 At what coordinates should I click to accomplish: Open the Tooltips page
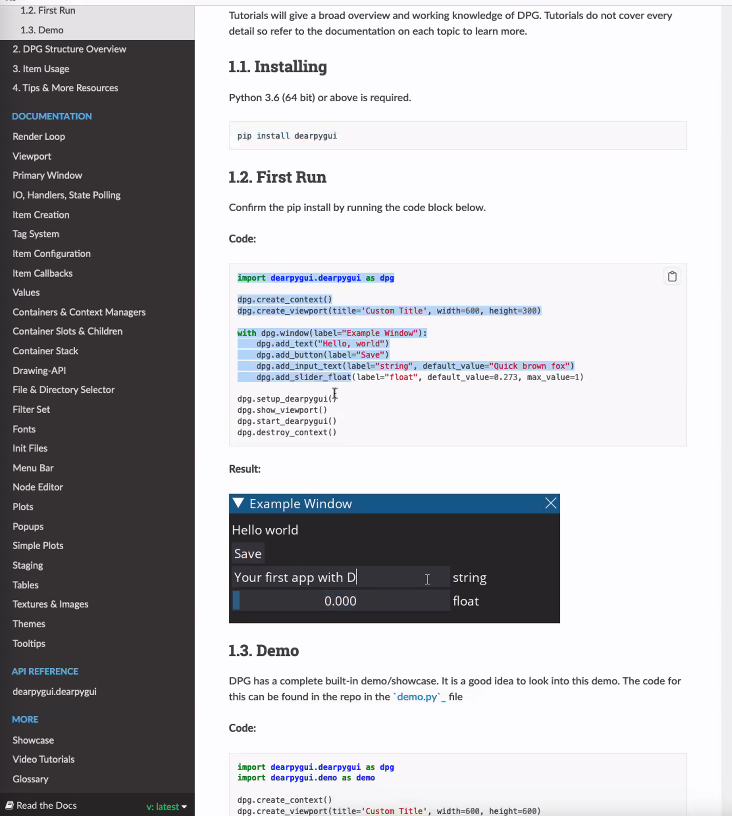click(29, 644)
